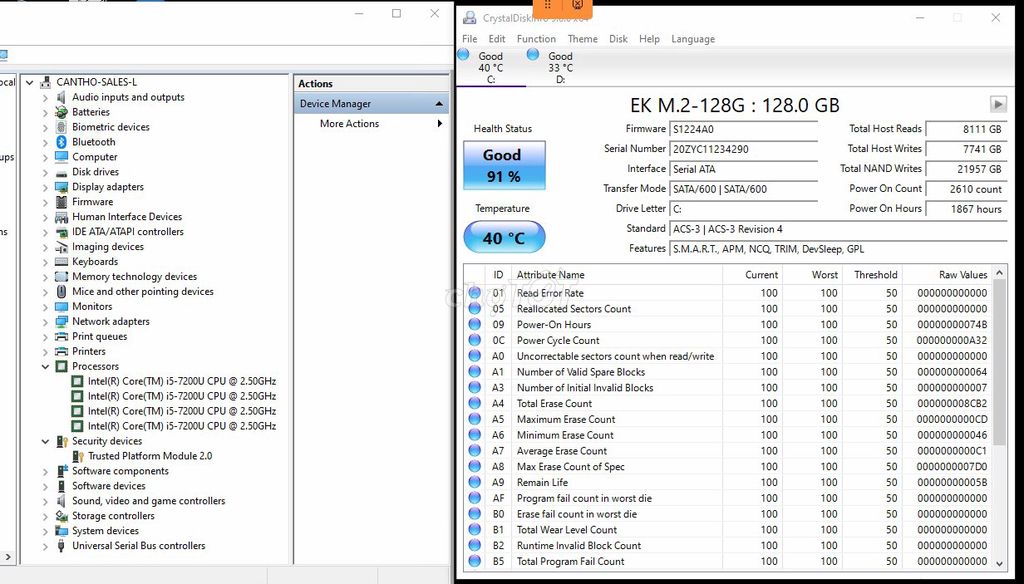Select the Memory technology devices item
Image resolution: width=1024 pixels, height=584 pixels.
[135, 277]
